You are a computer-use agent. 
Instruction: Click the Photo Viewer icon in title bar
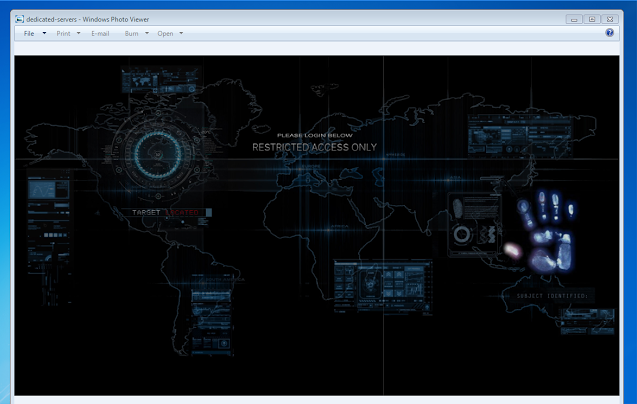click(19, 18)
